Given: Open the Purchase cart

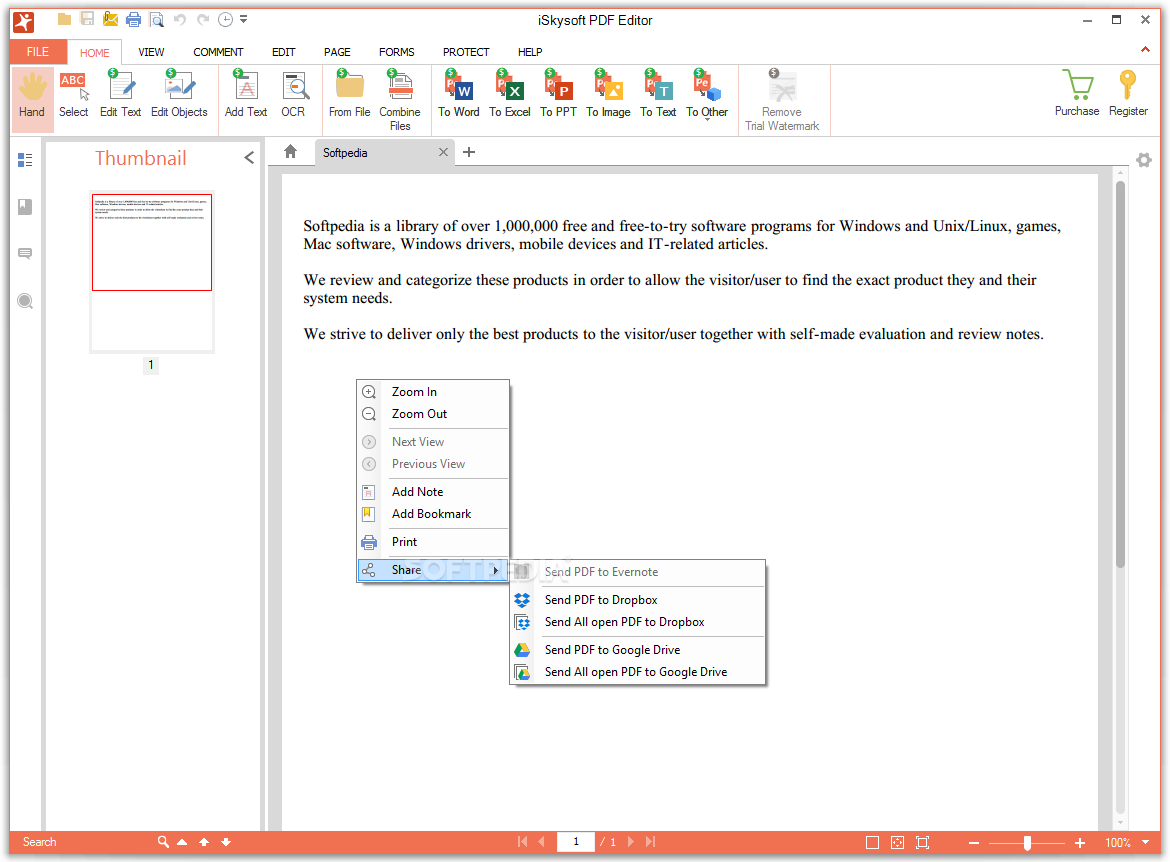Looking at the screenshot, I should pos(1077,93).
